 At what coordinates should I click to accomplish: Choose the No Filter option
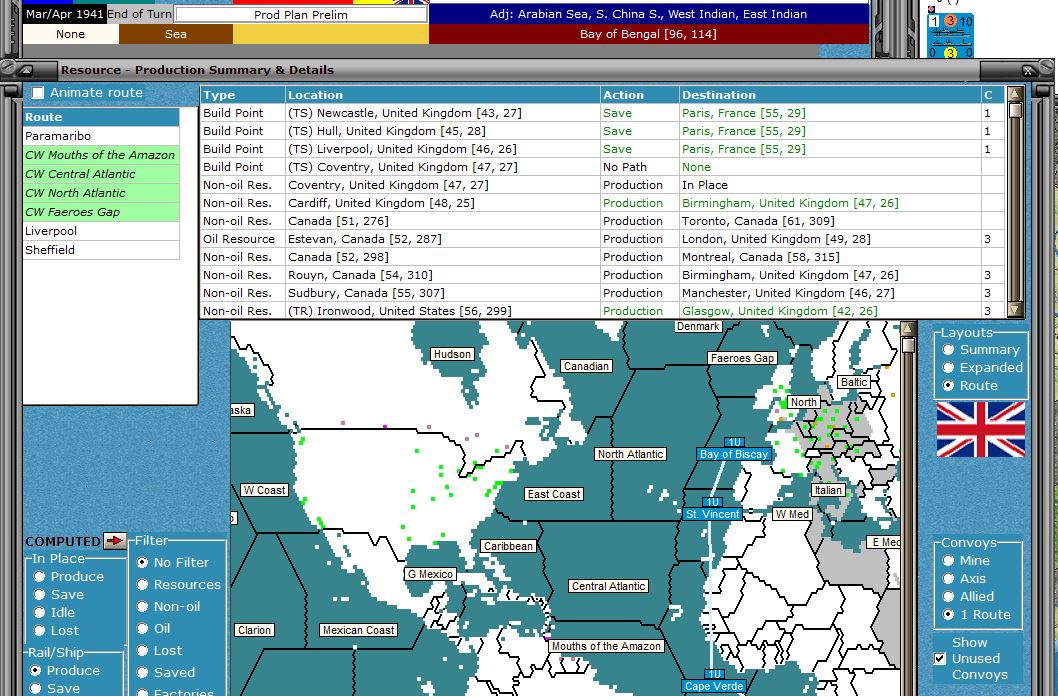(142, 562)
